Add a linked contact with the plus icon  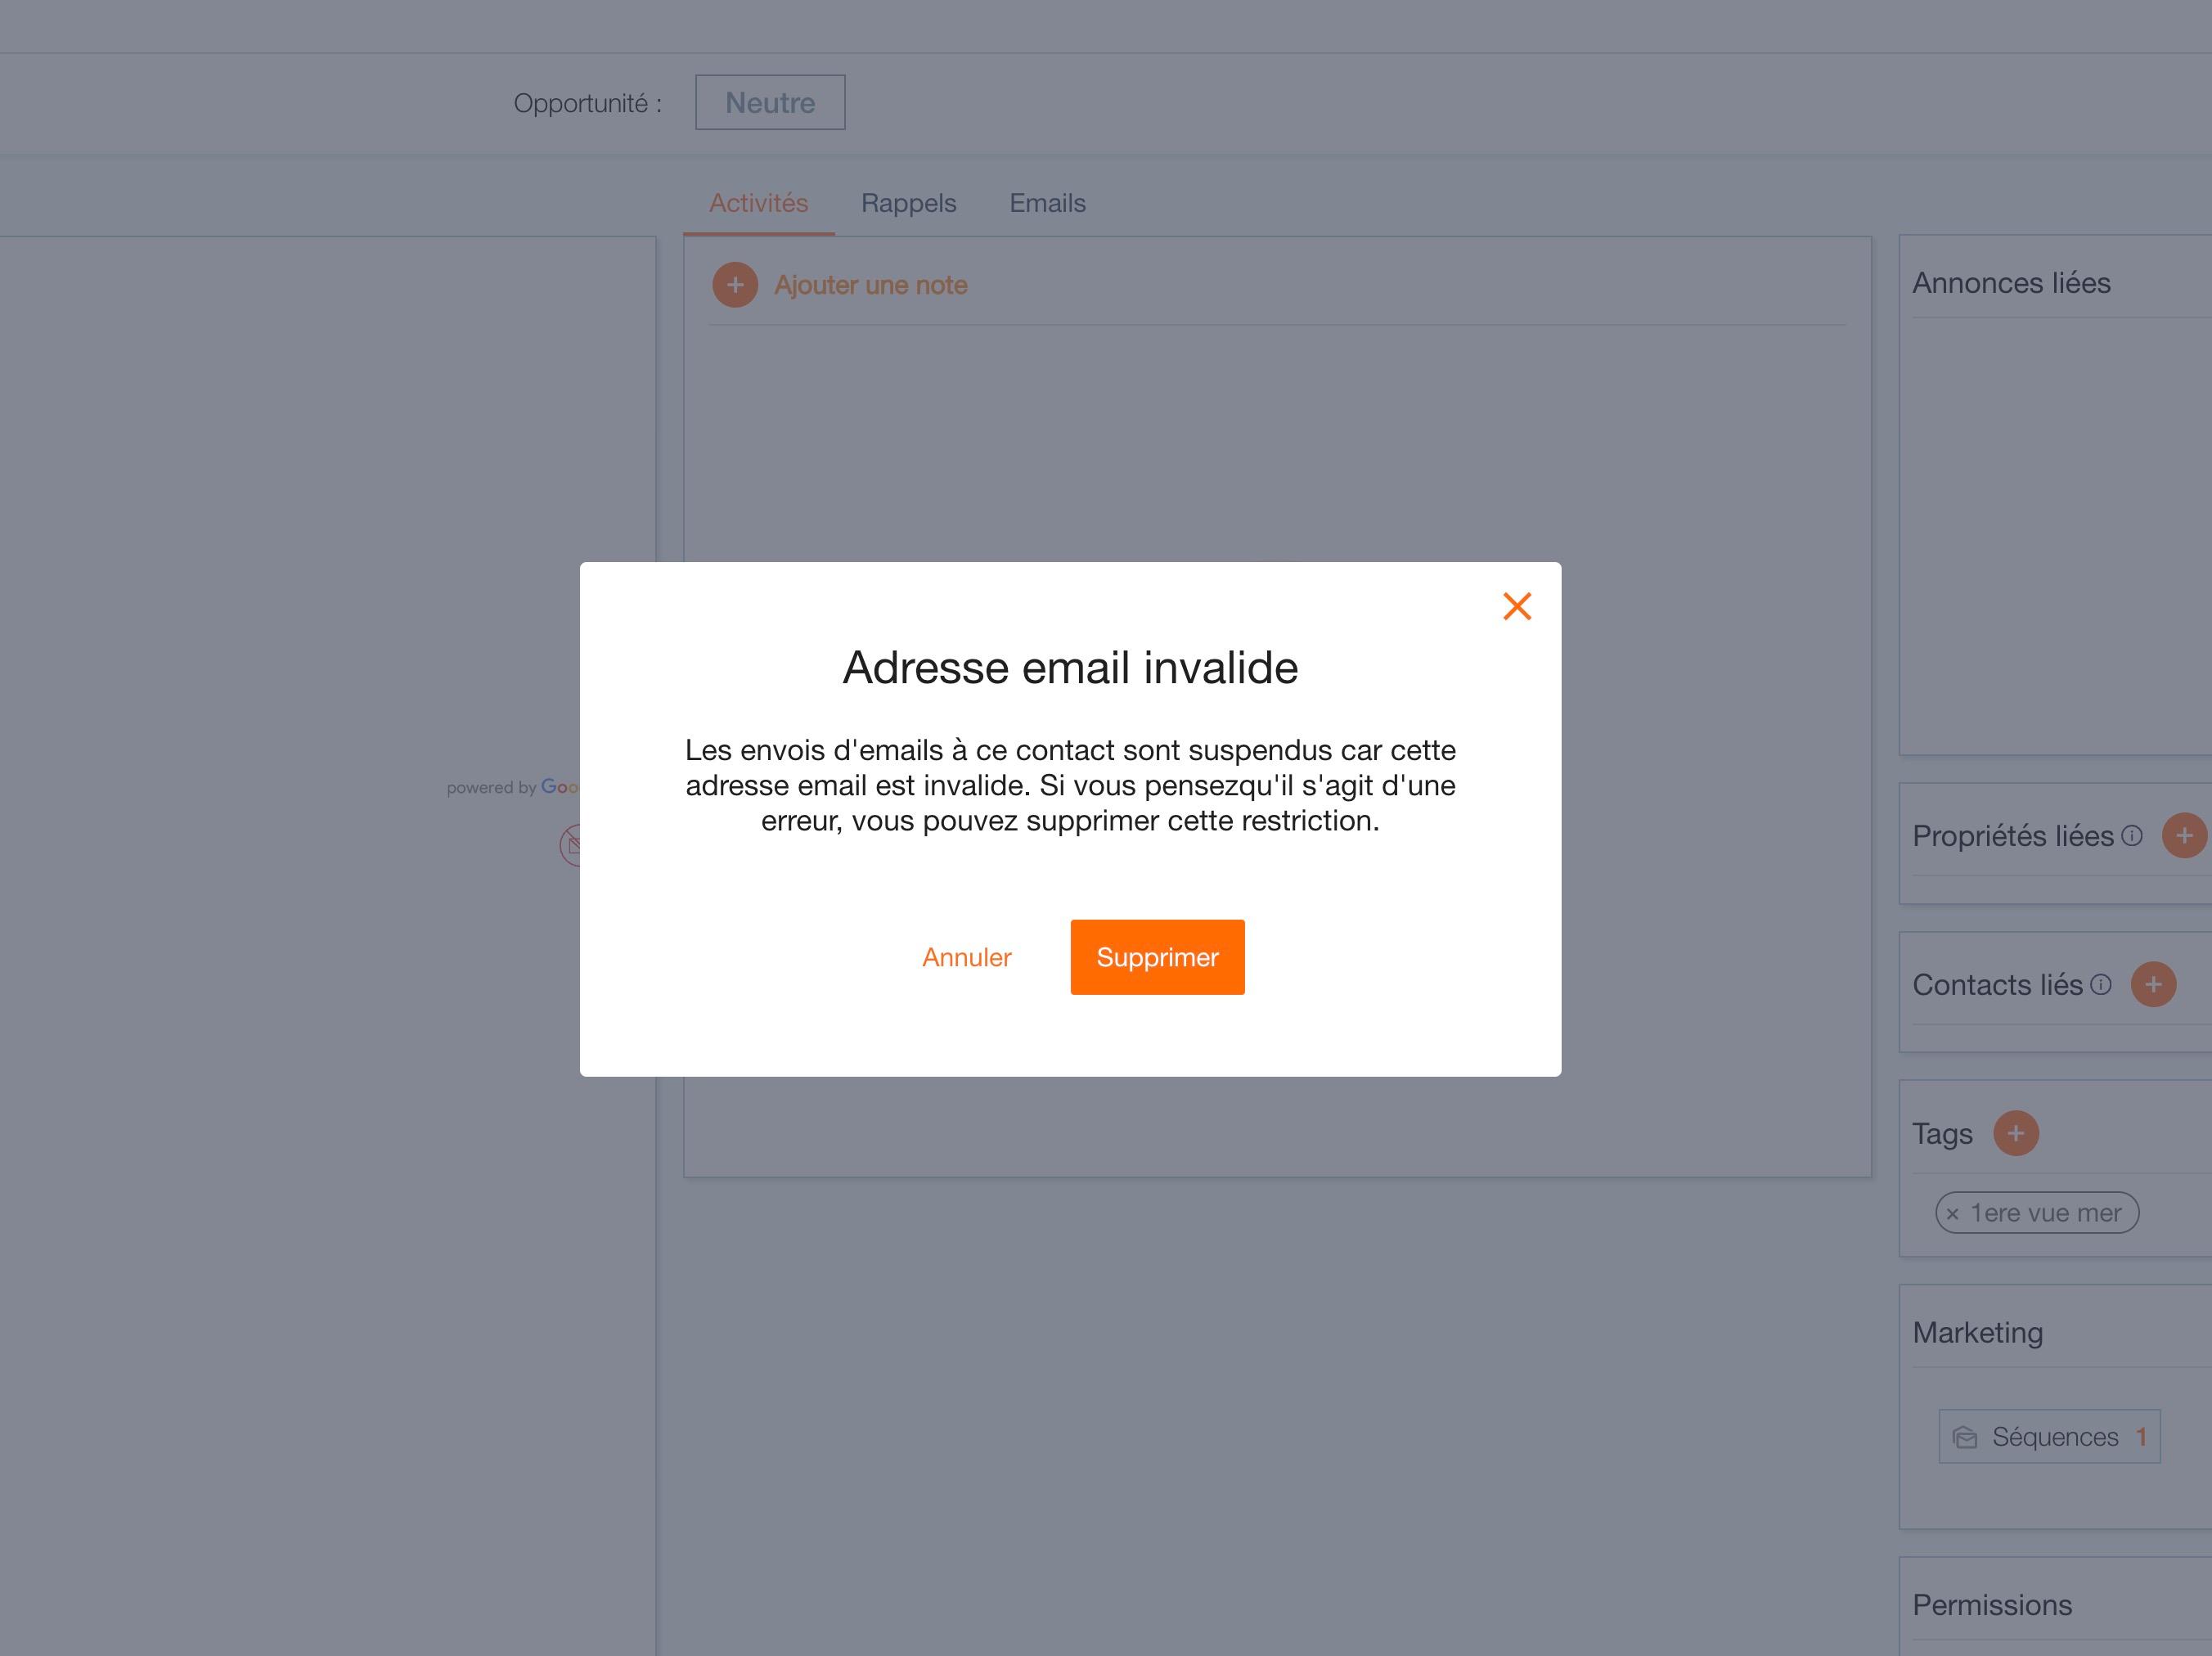click(x=2154, y=984)
